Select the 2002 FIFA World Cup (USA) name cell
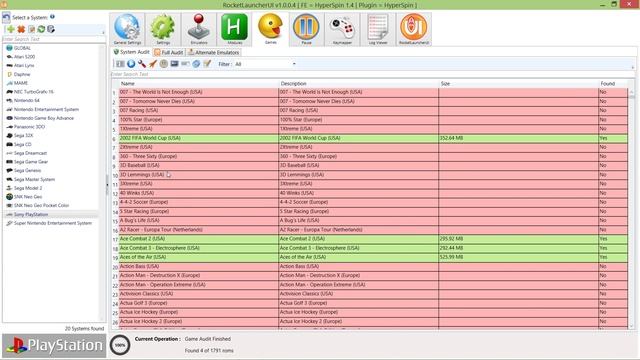This screenshot has height=360, width=640. (199, 138)
